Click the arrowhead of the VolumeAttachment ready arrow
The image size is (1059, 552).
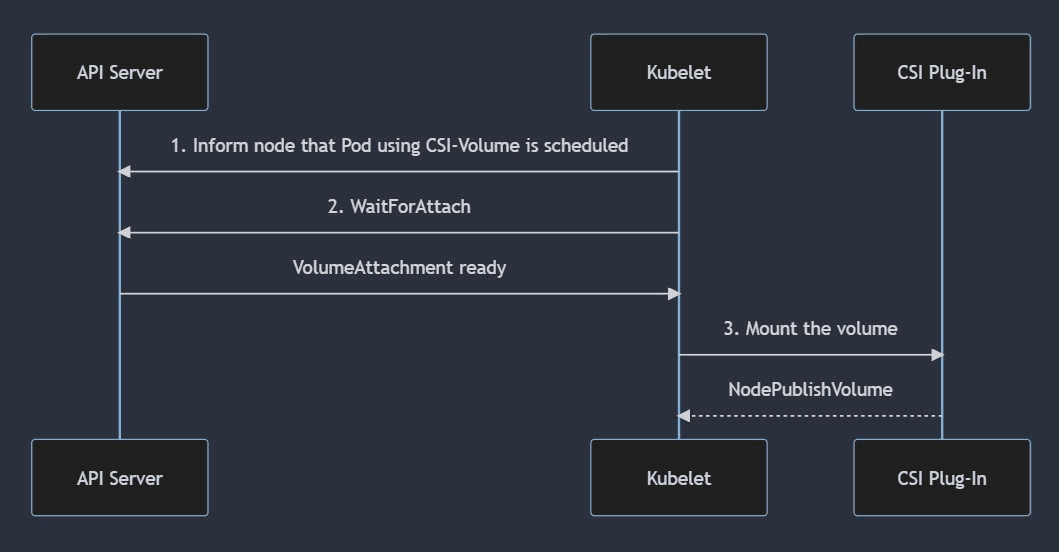(x=675, y=294)
